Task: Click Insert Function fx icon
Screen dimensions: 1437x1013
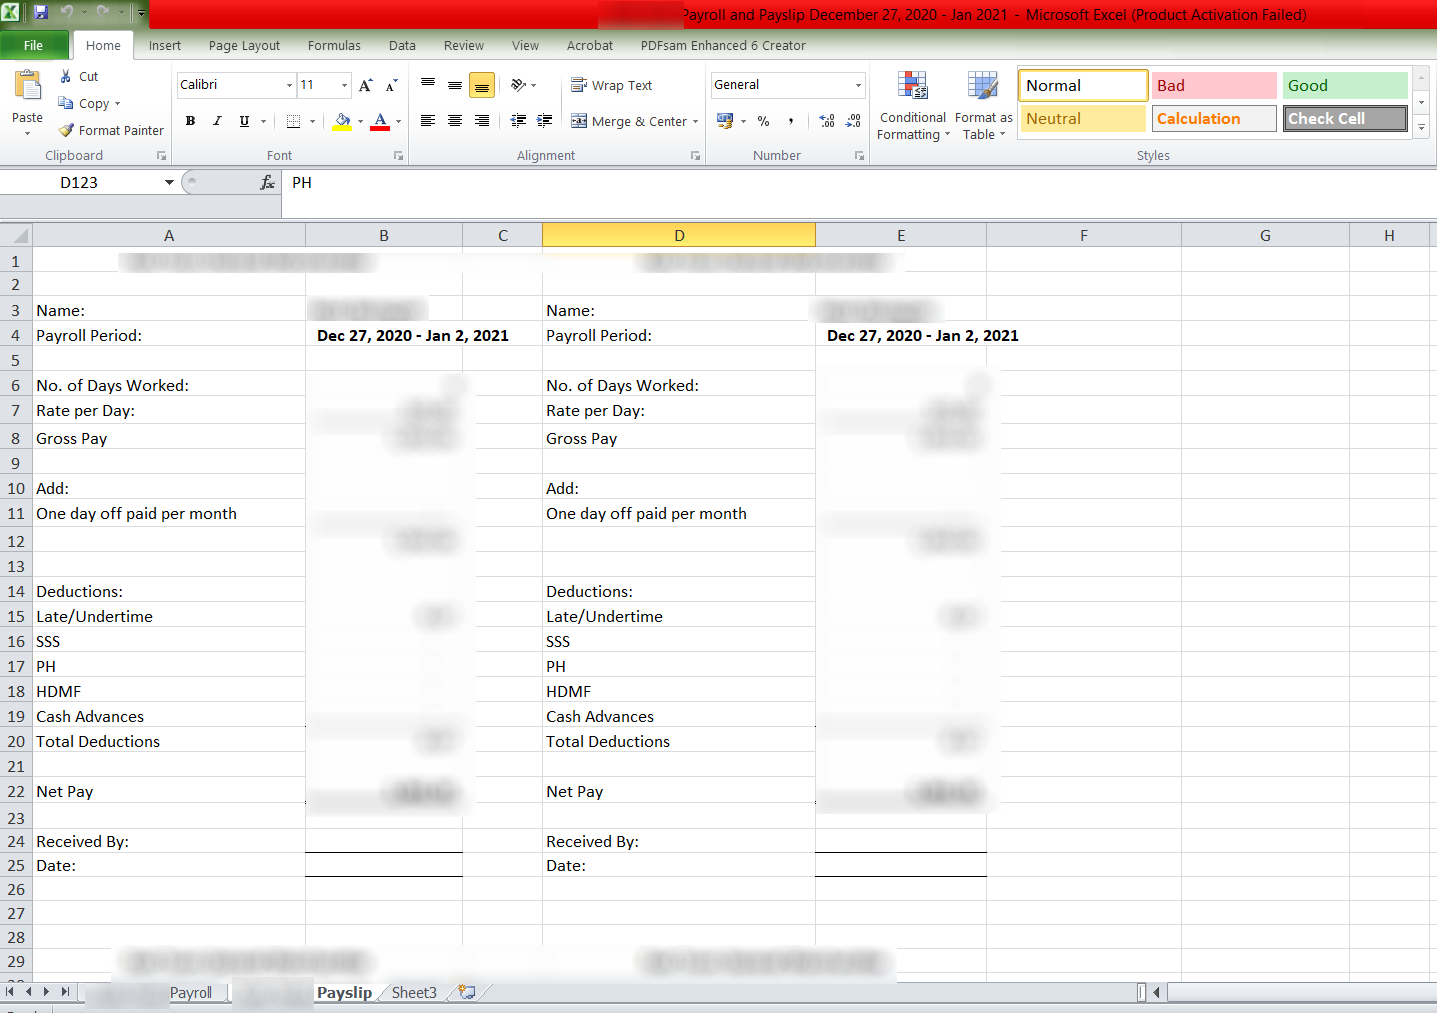Action: pos(267,182)
